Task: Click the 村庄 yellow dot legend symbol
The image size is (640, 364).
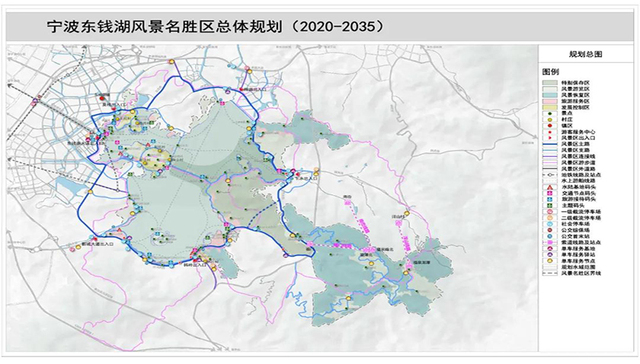Action: (550, 120)
